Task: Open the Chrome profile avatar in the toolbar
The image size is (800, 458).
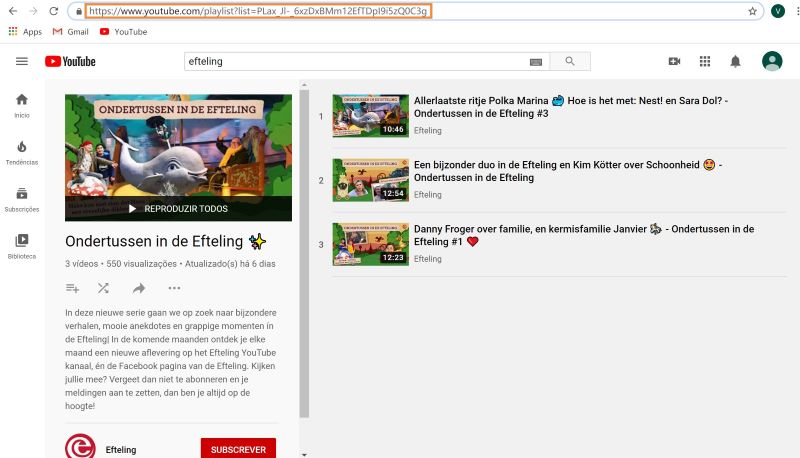Action: coord(778,11)
